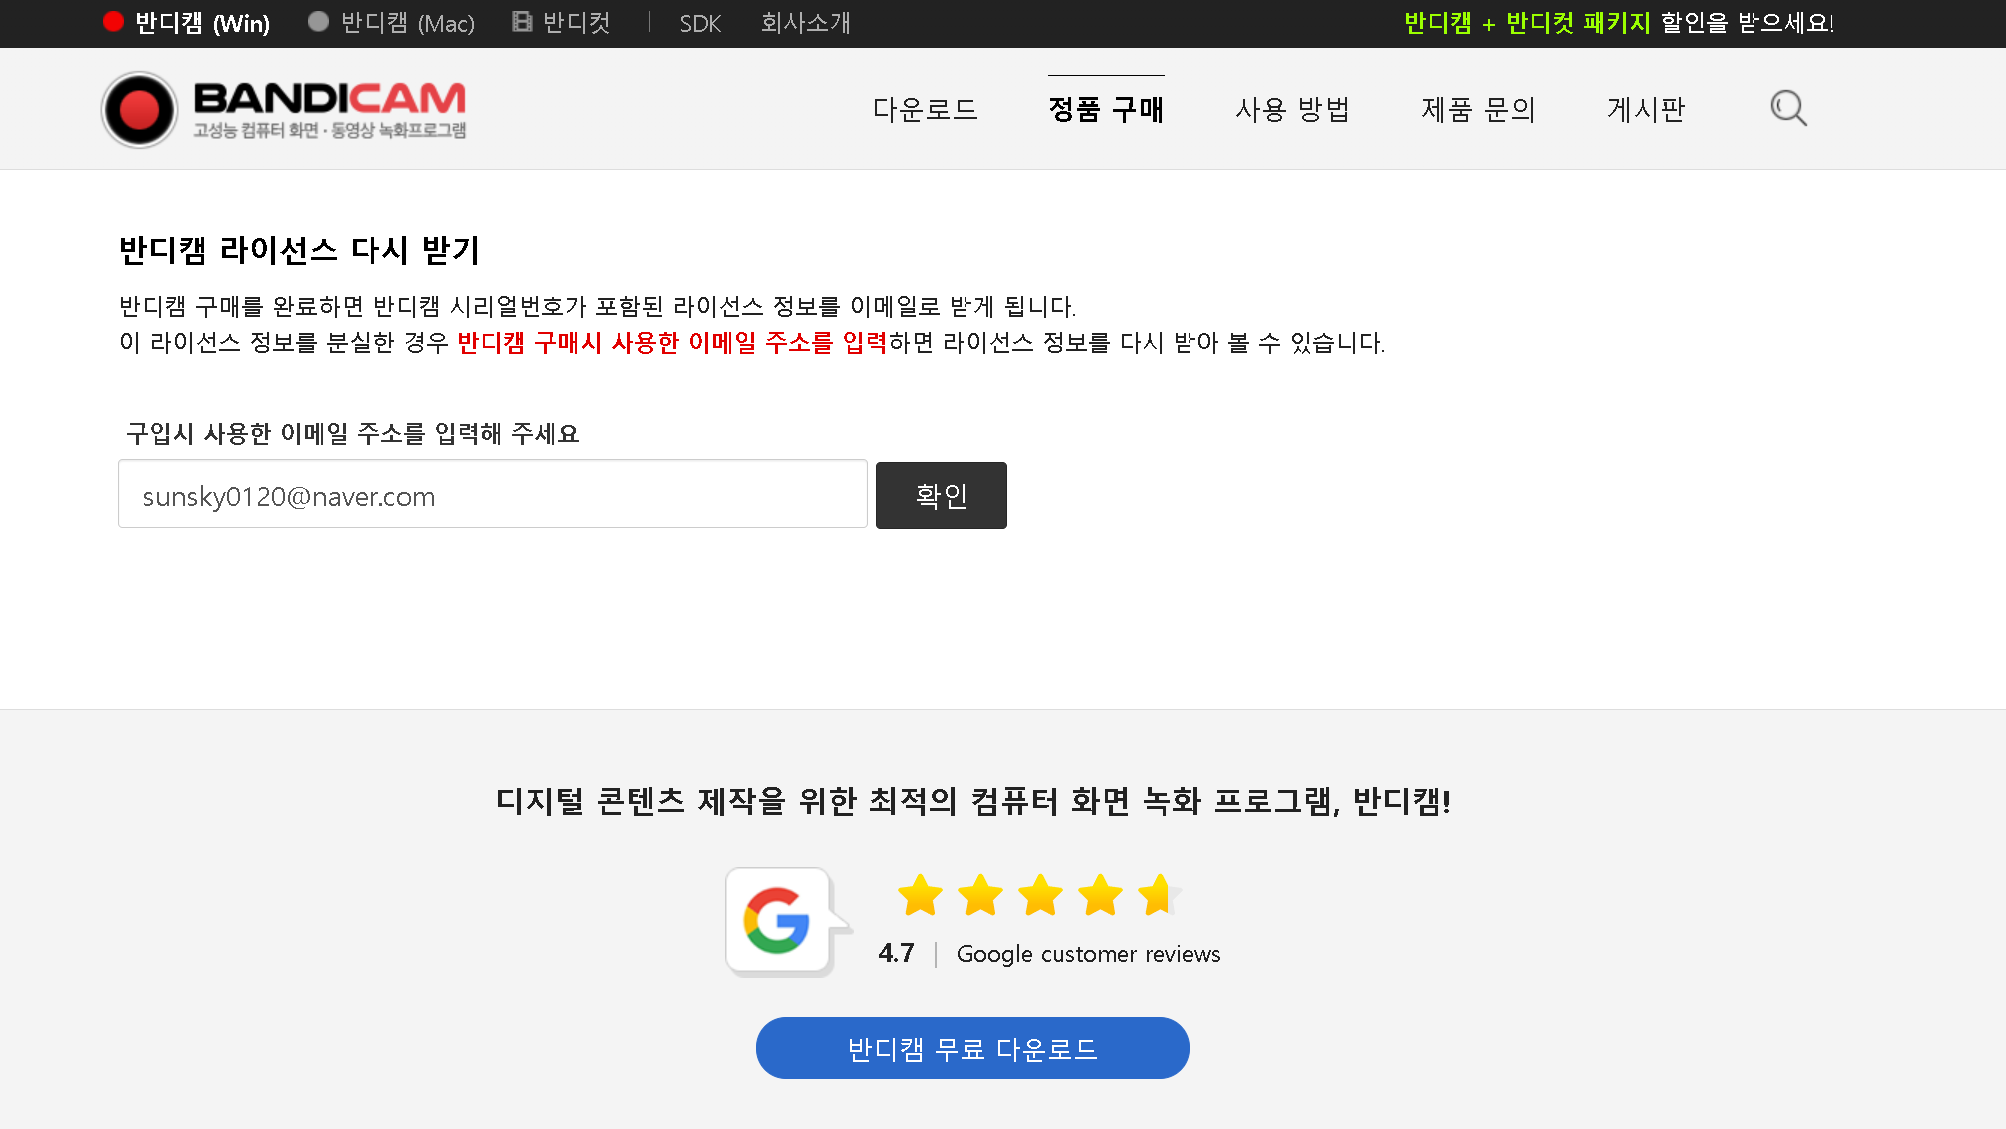
Task: Select 반디캠 (Win) in top bar
Action: (201, 23)
